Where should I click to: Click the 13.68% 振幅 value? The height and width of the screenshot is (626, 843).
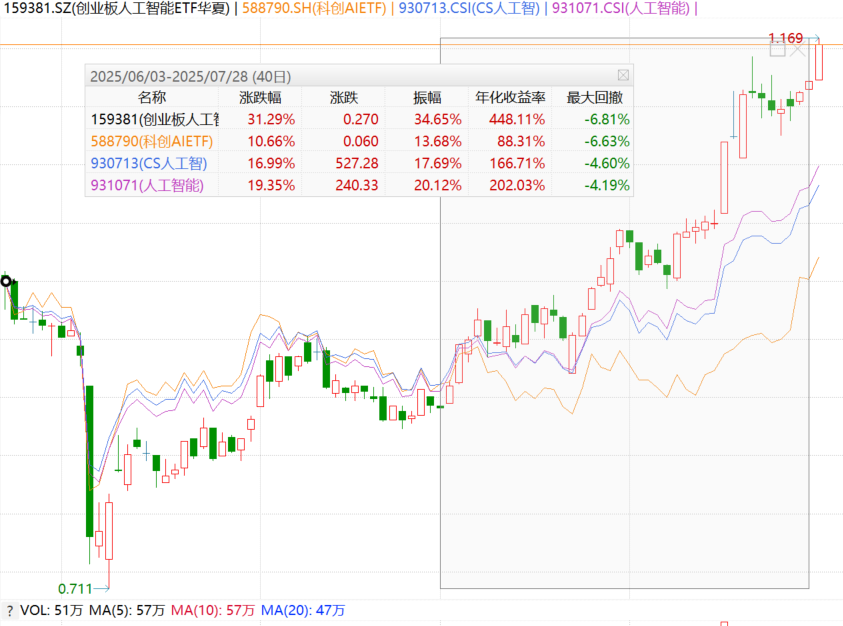438,141
